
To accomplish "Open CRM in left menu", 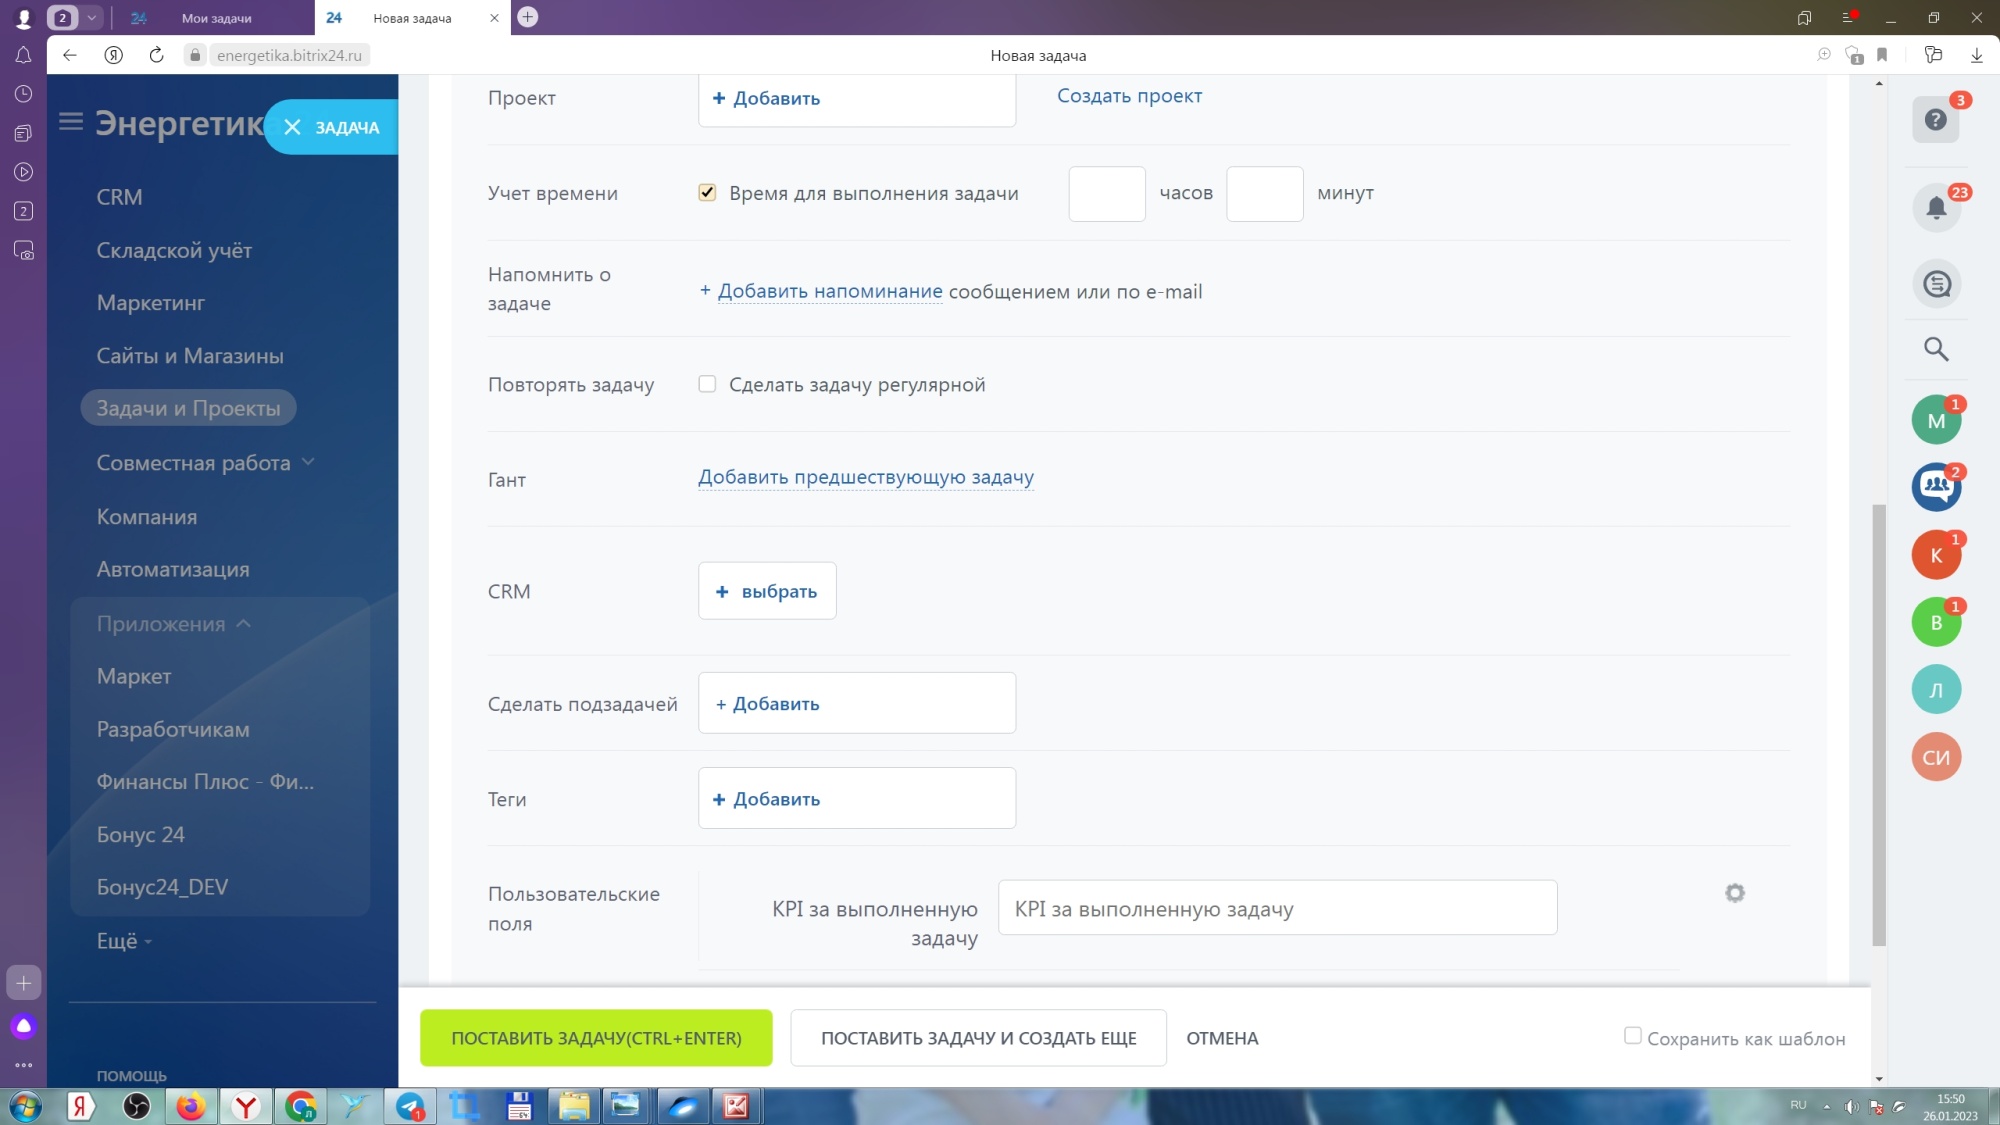I will tap(119, 197).
